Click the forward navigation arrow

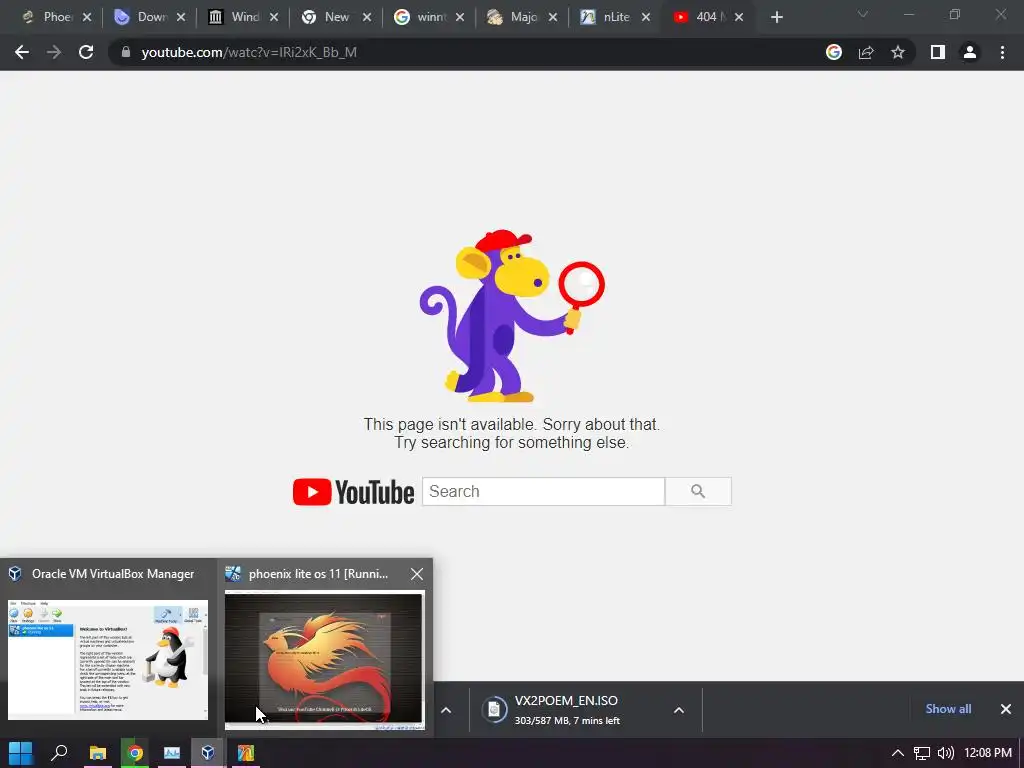point(54,52)
